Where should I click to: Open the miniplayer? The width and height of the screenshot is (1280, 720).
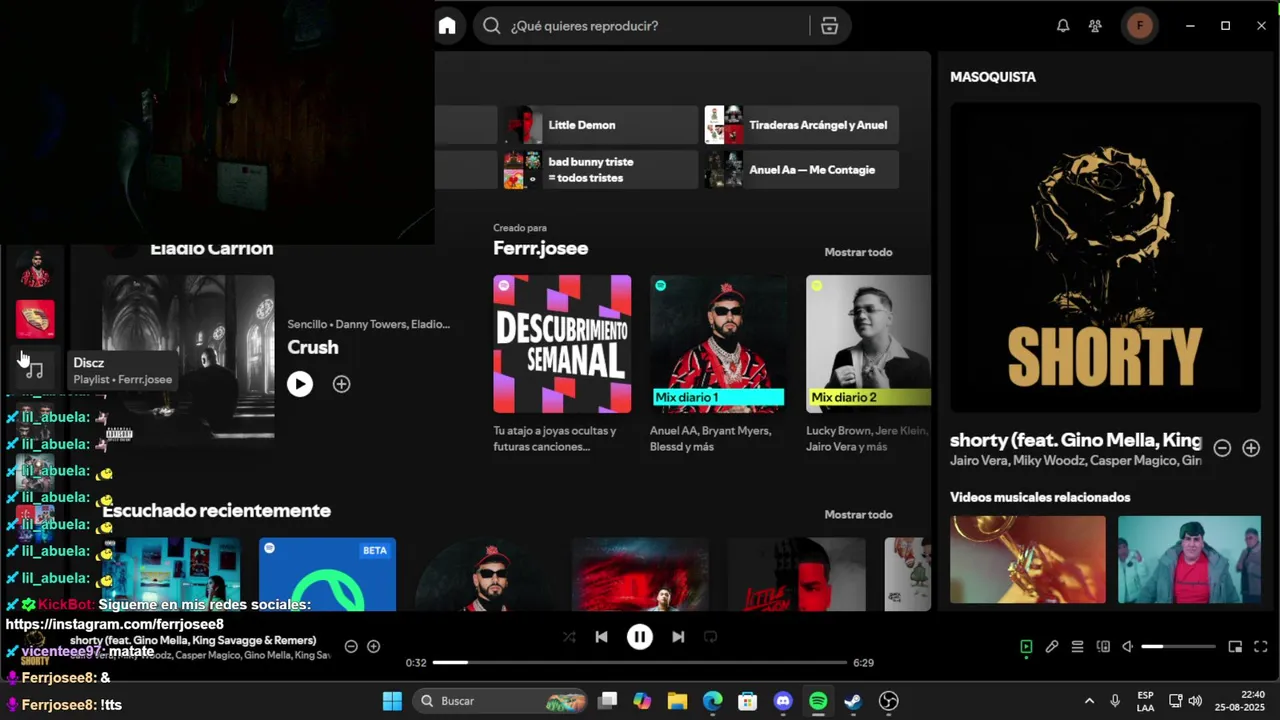click(1235, 647)
